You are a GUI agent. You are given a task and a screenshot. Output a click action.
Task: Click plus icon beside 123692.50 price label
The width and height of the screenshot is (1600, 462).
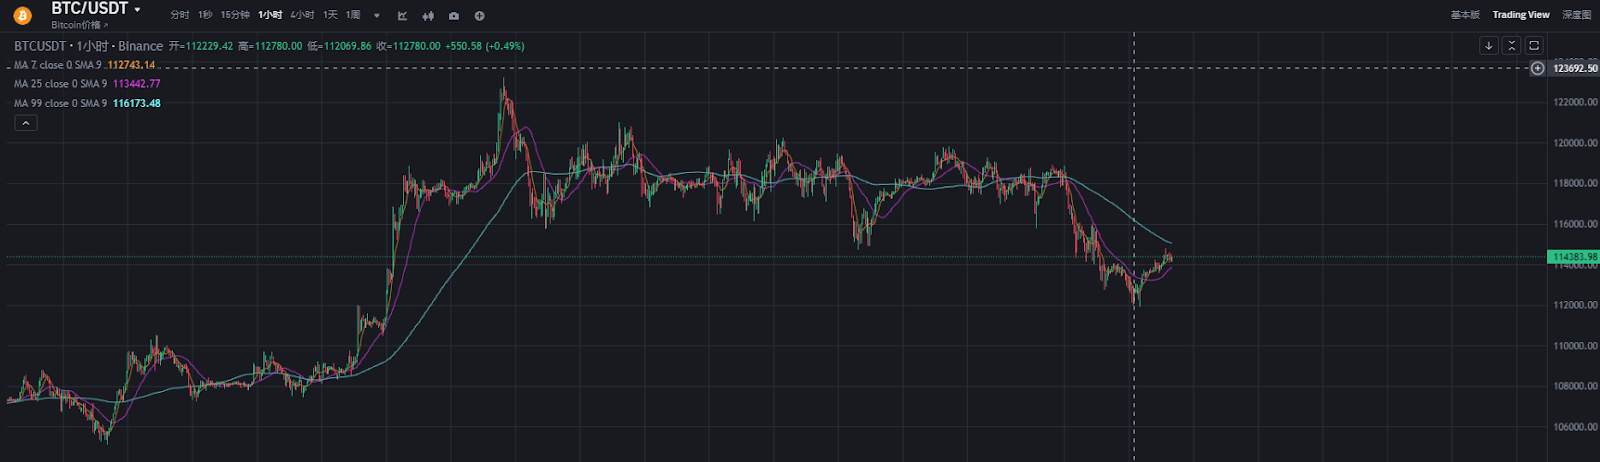[x=1538, y=68]
